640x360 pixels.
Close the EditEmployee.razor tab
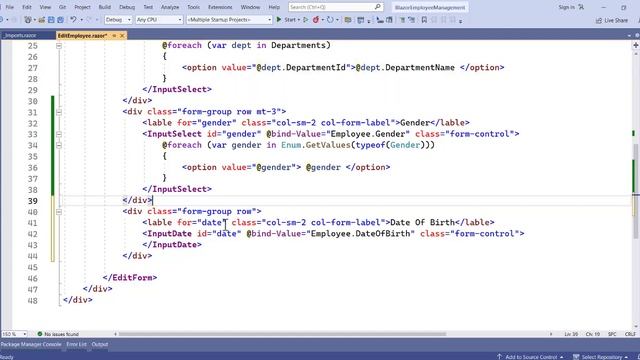point(122,36)
